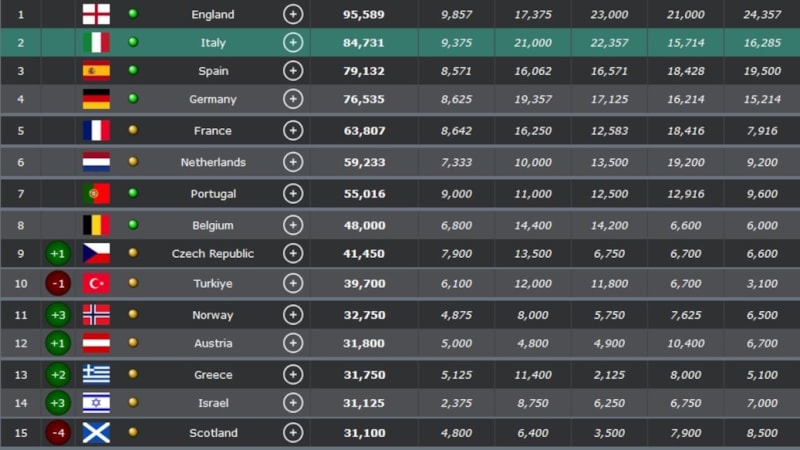This screenshot has width=800, height=450.
Task: Click the Italy flag icon
Action: click(x=96, y=42)
